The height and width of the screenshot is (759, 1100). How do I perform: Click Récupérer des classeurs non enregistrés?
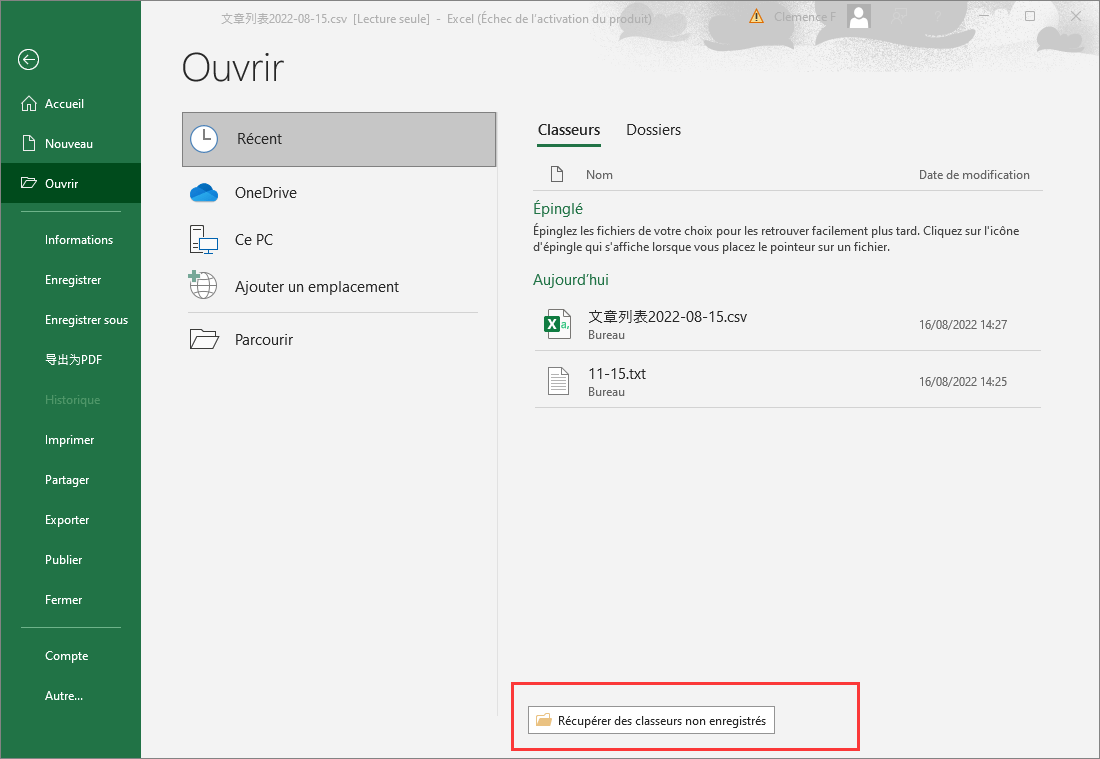pyautogui.click(x=651, y=720)
